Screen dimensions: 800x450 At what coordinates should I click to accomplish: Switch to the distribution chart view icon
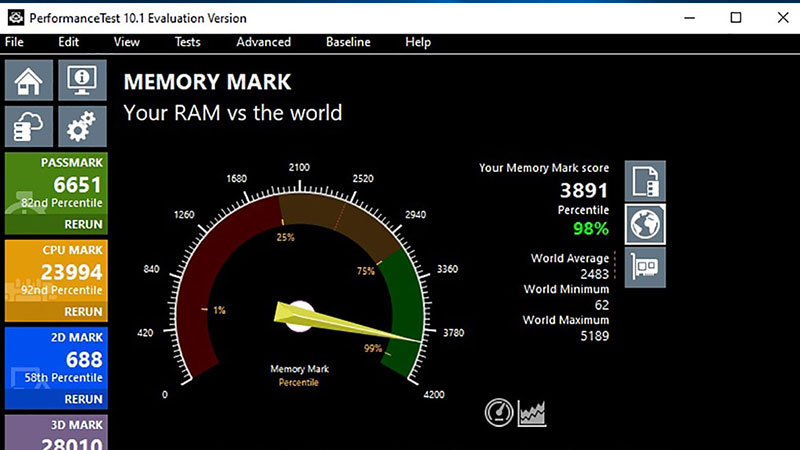click(x=532, y=413)
